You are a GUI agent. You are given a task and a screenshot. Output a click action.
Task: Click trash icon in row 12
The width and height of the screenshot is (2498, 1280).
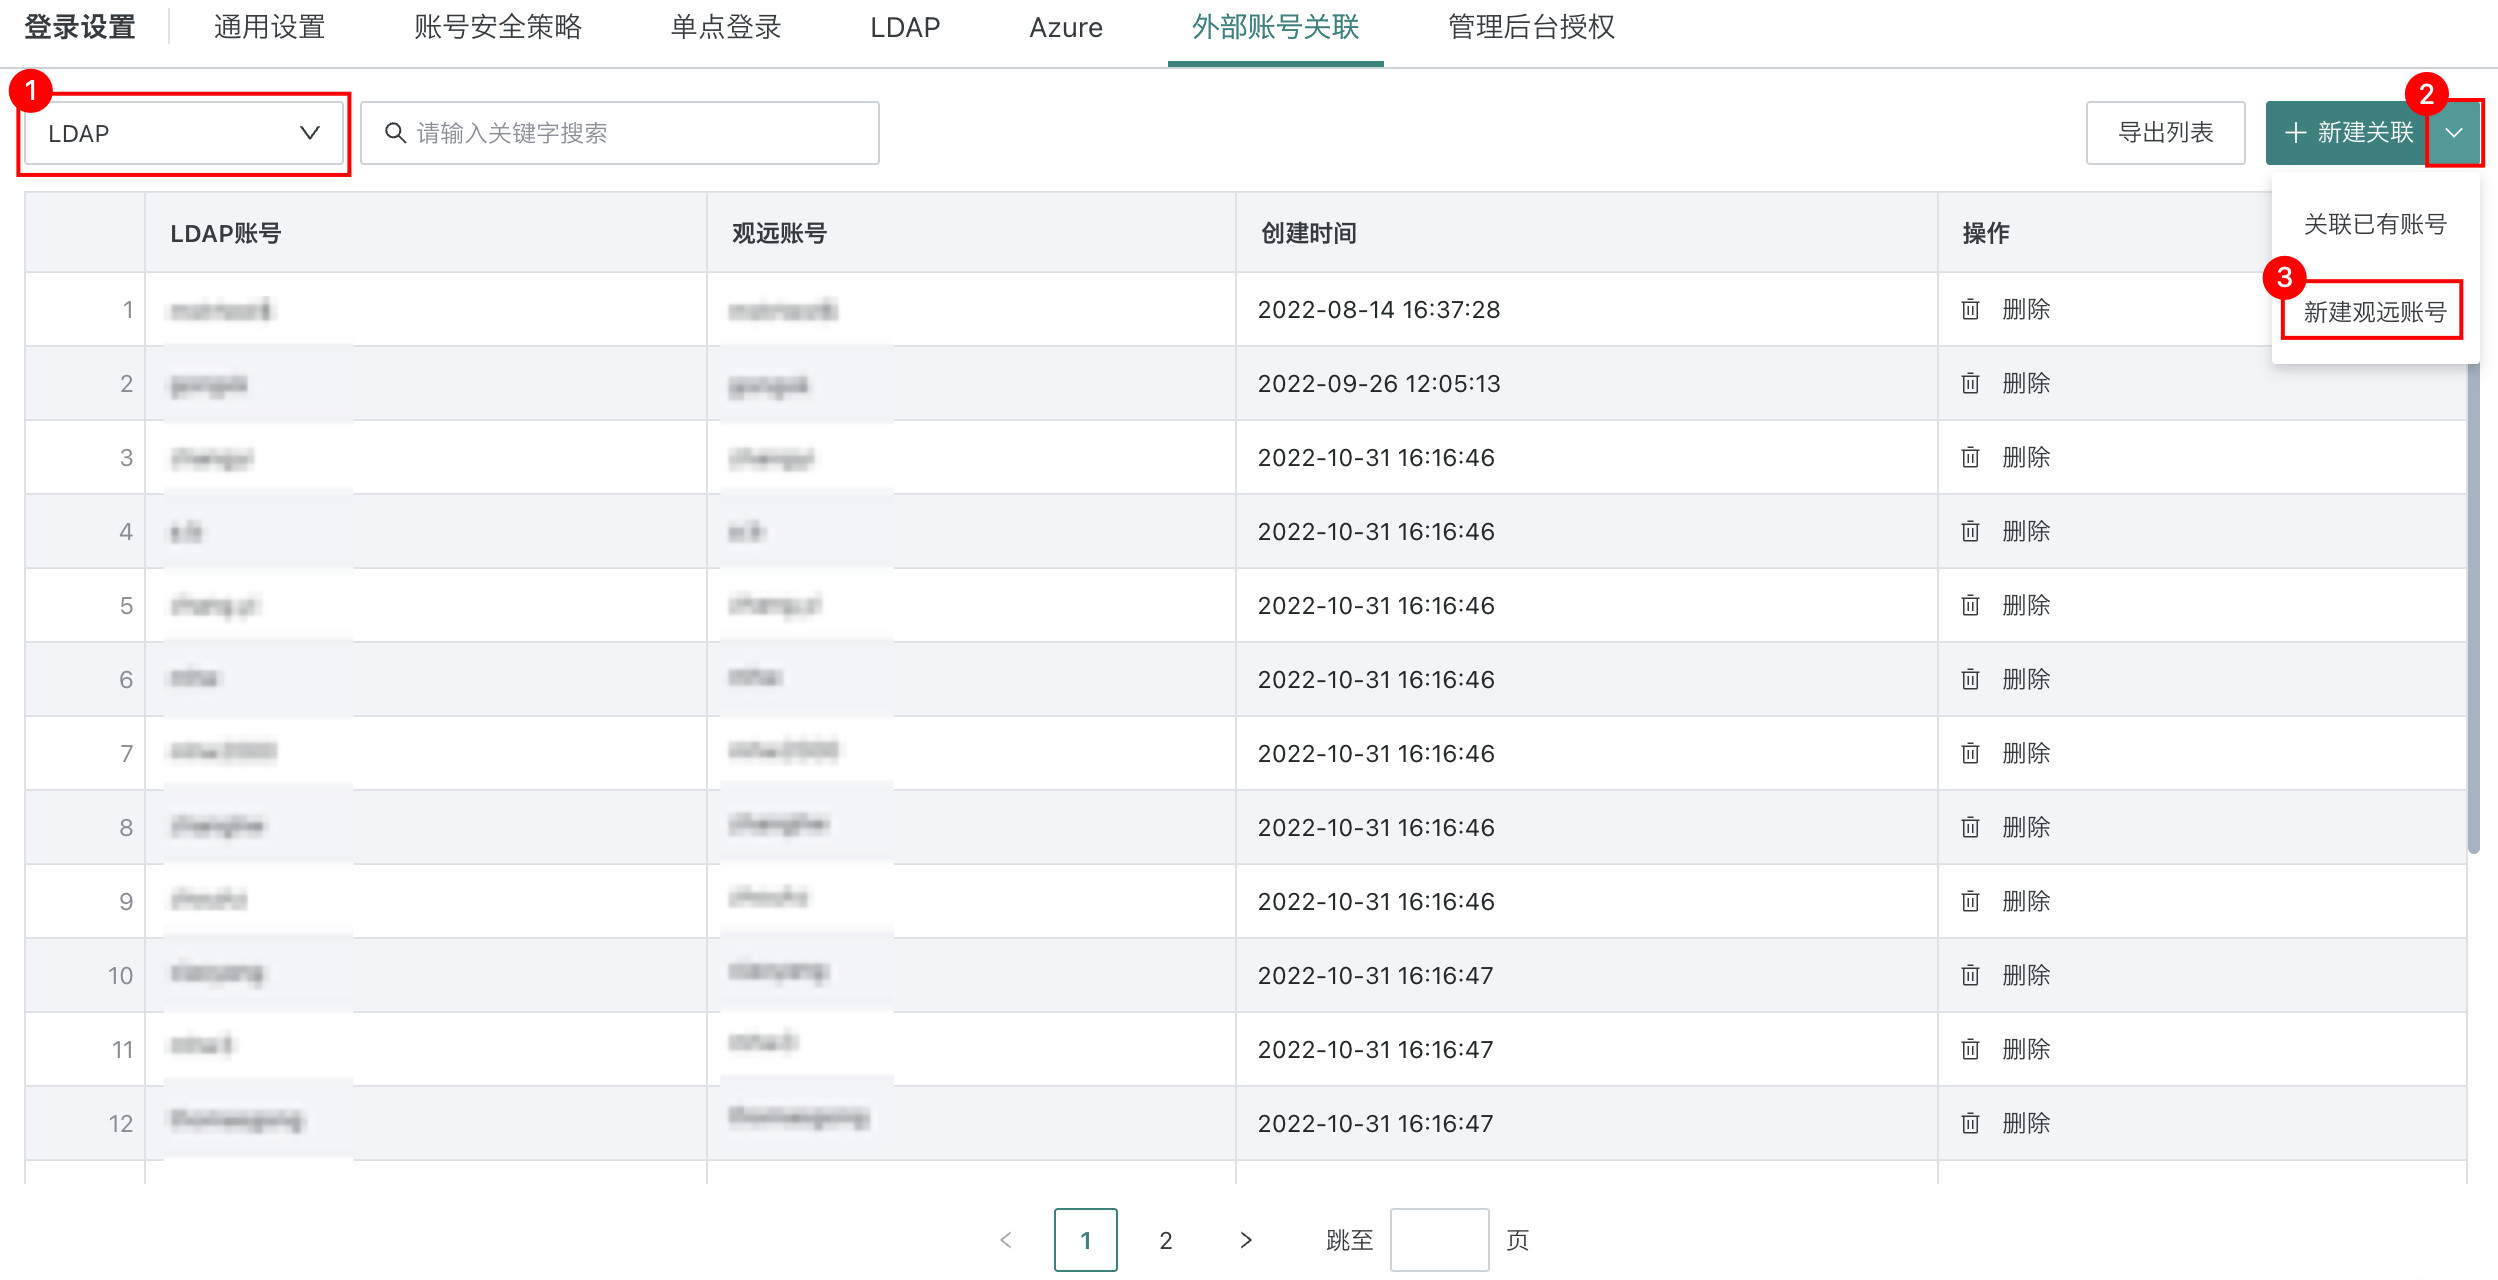[x=1970, y=1123]
